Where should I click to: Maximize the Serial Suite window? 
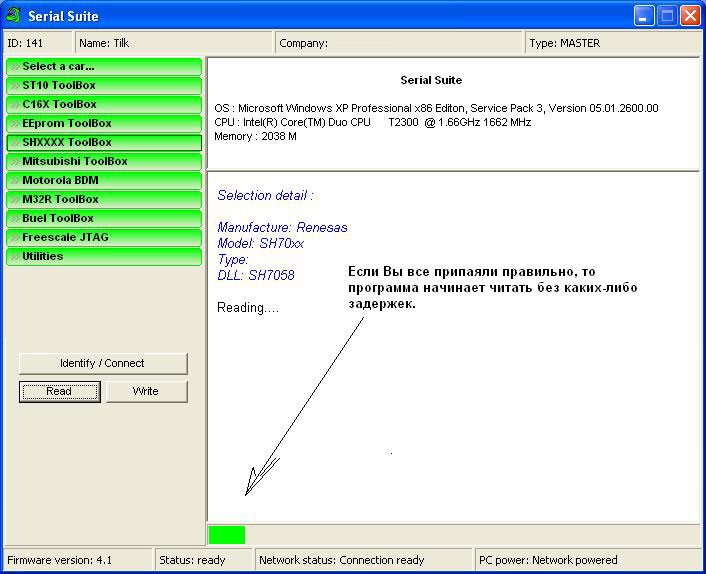(667, 16)
